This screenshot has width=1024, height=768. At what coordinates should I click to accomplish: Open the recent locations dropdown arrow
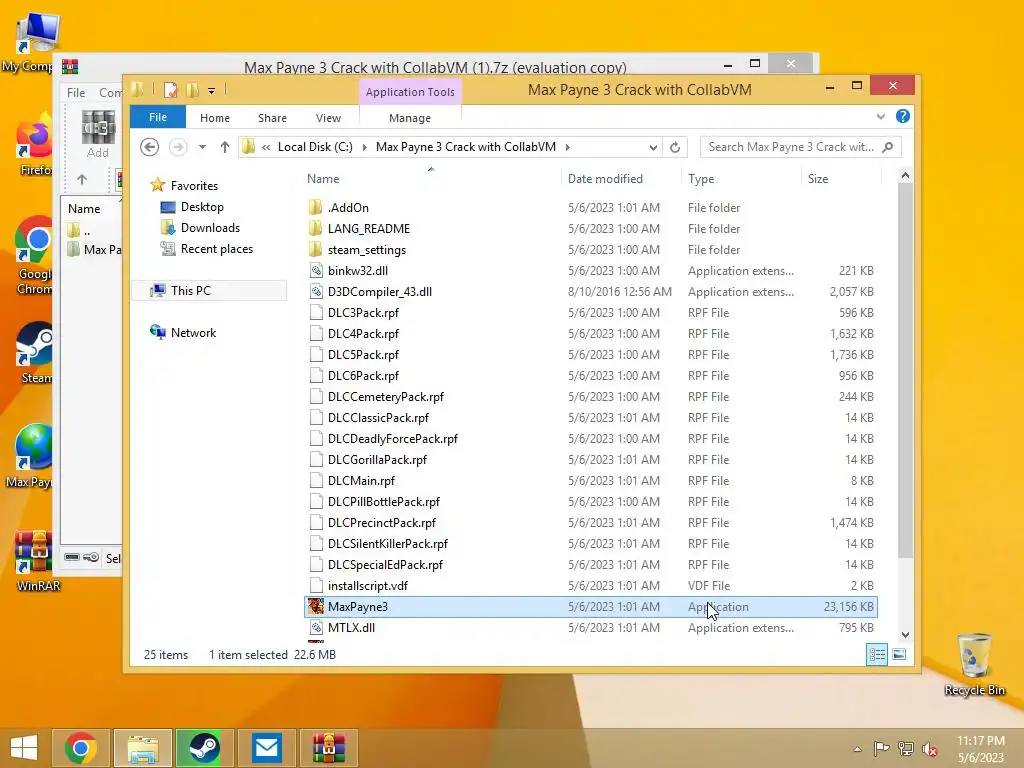(x=202, y=147)
